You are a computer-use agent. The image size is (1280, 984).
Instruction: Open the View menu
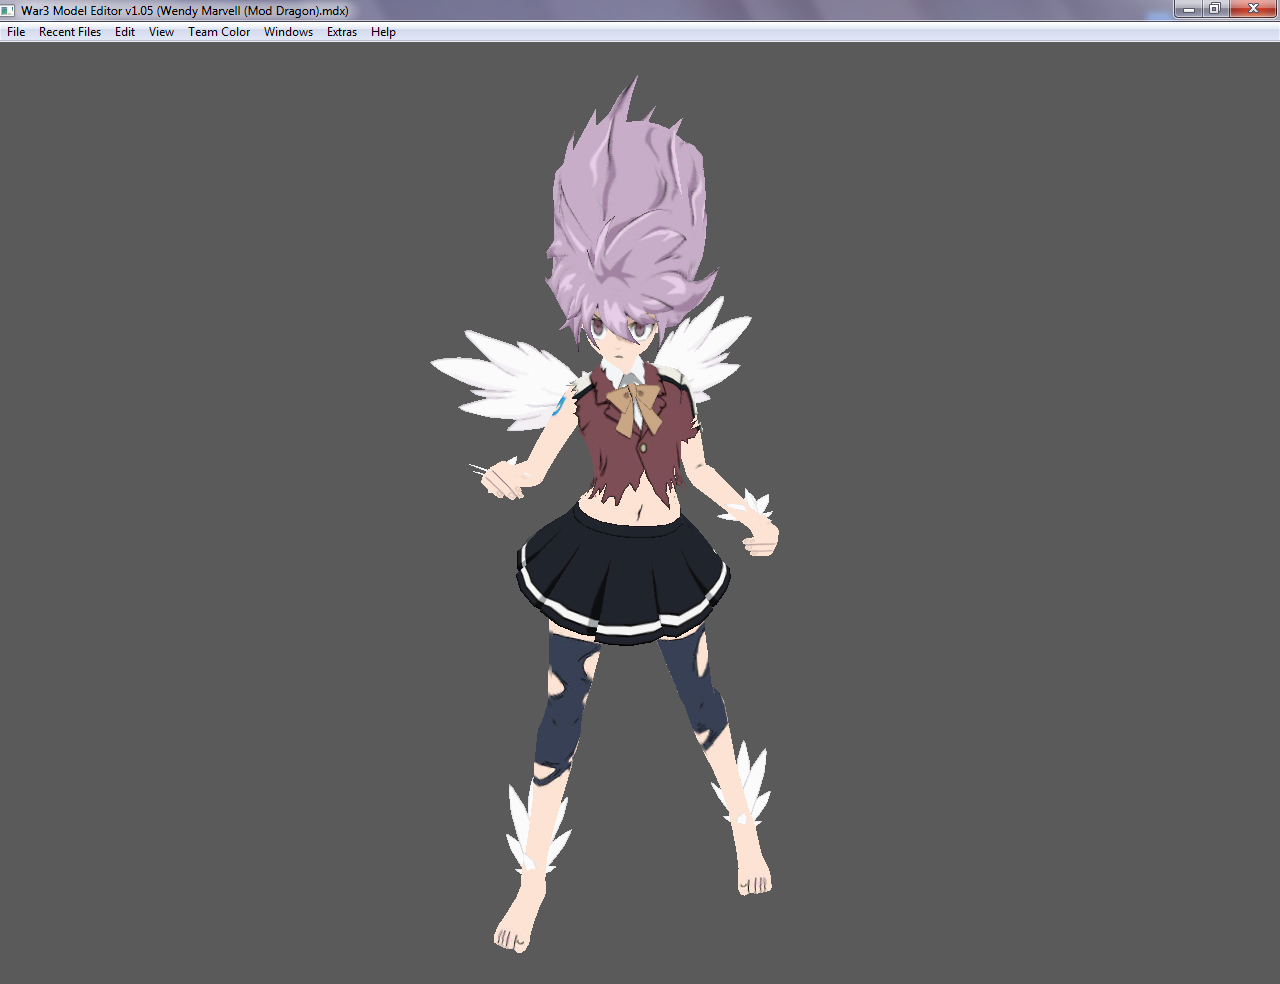[161, 32]
